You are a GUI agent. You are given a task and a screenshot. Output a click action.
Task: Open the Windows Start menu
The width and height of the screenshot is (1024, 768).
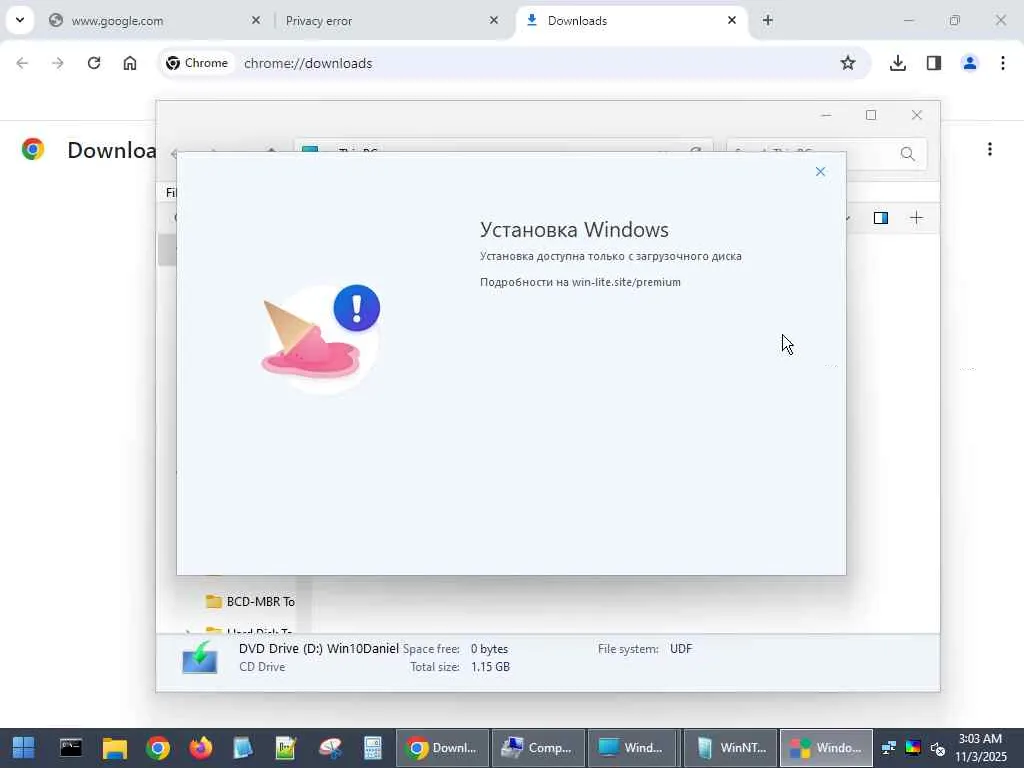(x=24, y=748)
